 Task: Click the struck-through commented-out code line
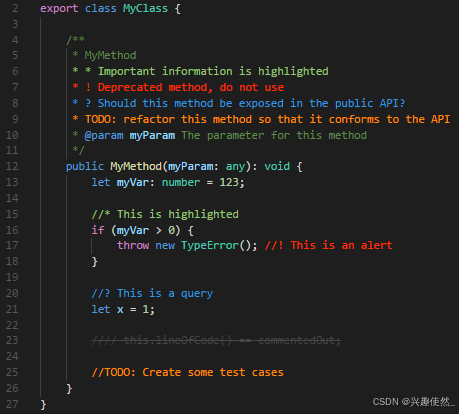pos(216,340)
